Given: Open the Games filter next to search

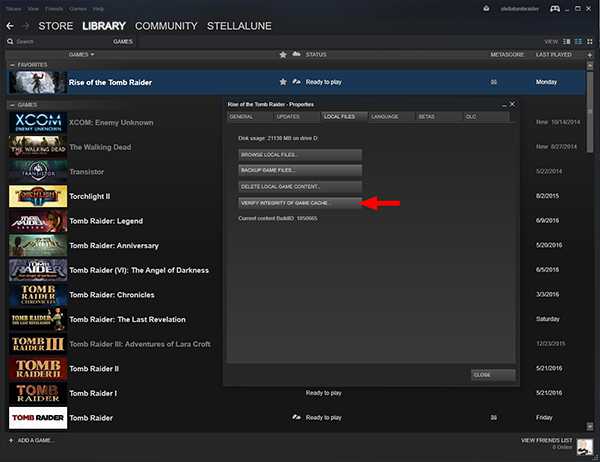Looking at the screenshot, I should 122,41.
